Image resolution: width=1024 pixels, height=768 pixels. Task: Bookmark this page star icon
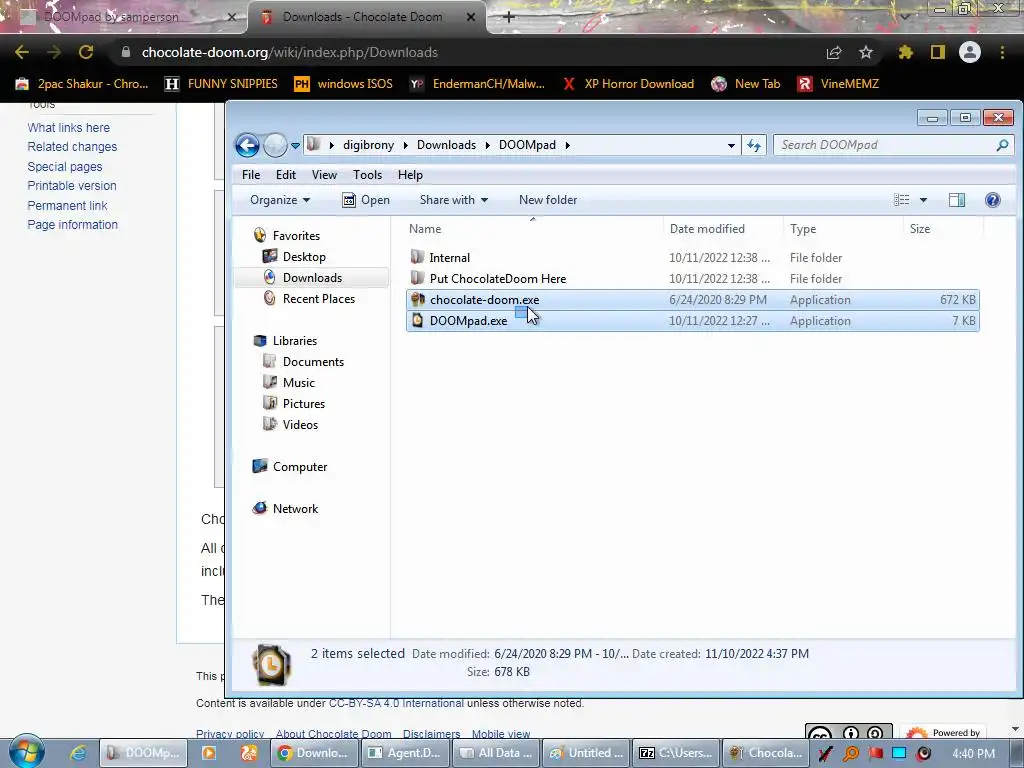tap(866, 52)
